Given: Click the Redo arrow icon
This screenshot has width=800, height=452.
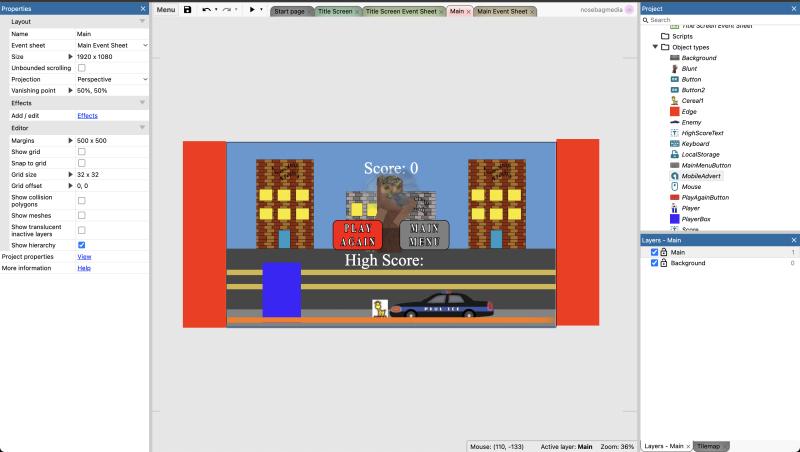Looking at the screenshot, I should [x=227, y=10].
